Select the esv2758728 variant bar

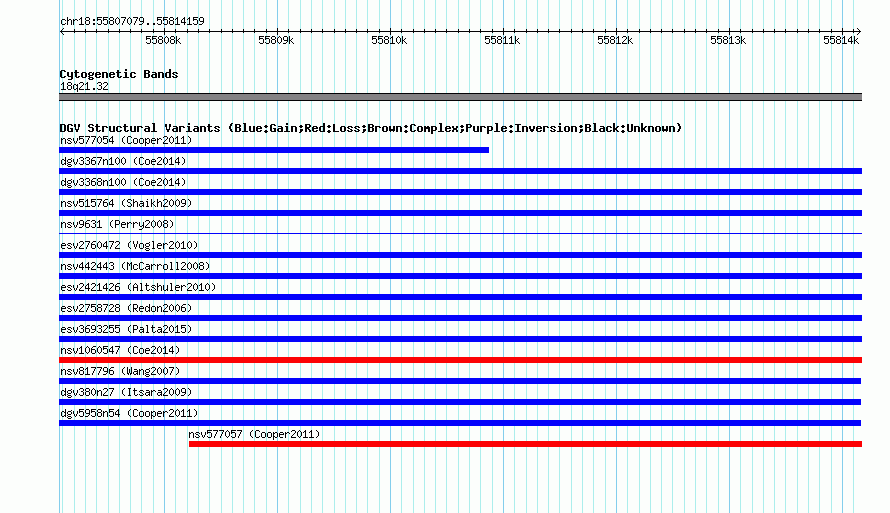(x=460, y=318)
